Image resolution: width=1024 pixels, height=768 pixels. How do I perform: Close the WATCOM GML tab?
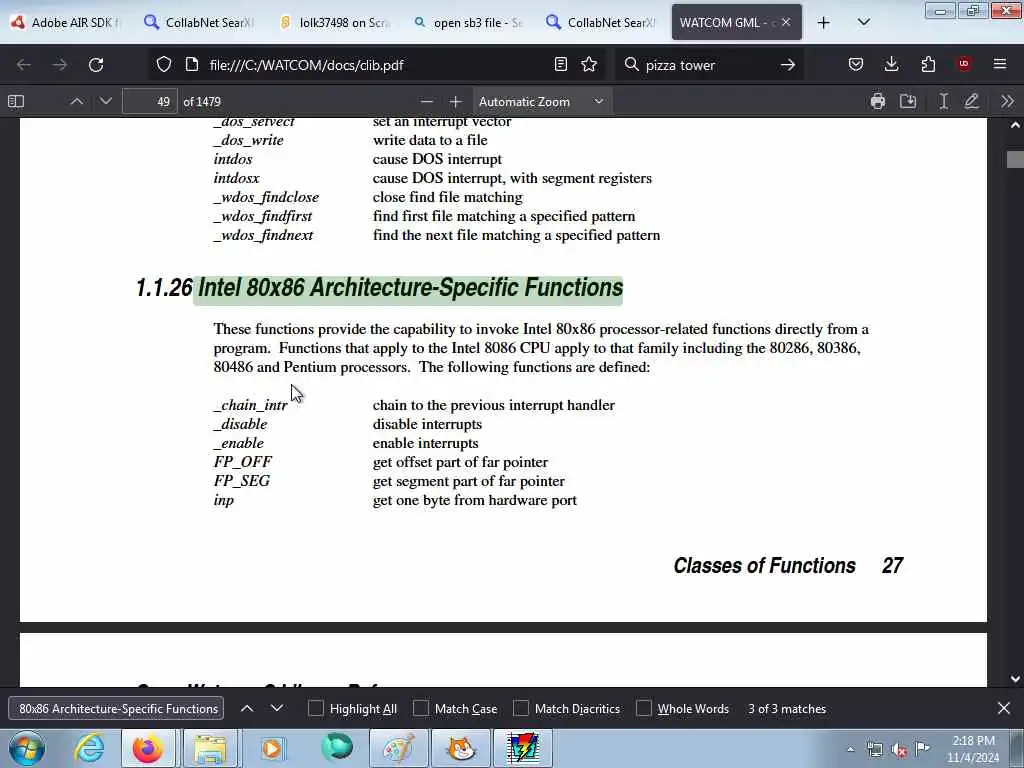point(786,22)
